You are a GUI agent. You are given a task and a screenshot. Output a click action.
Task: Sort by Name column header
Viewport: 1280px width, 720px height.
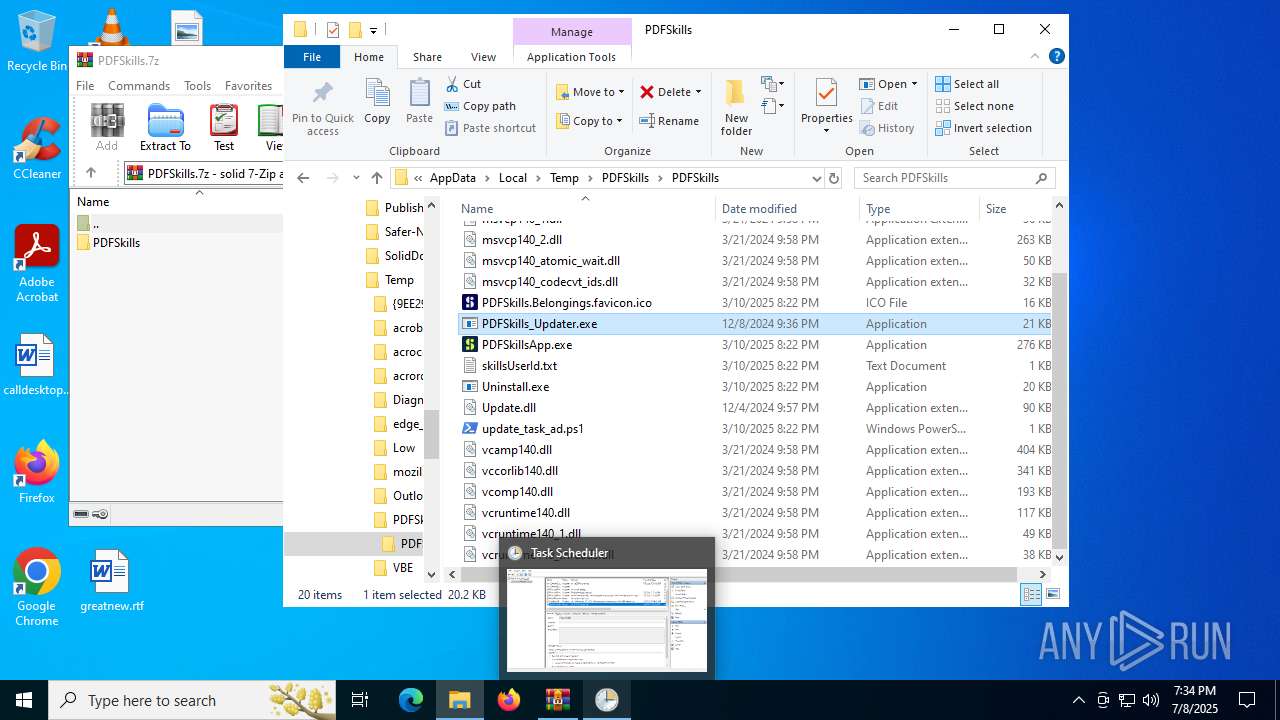pos(585,209)
